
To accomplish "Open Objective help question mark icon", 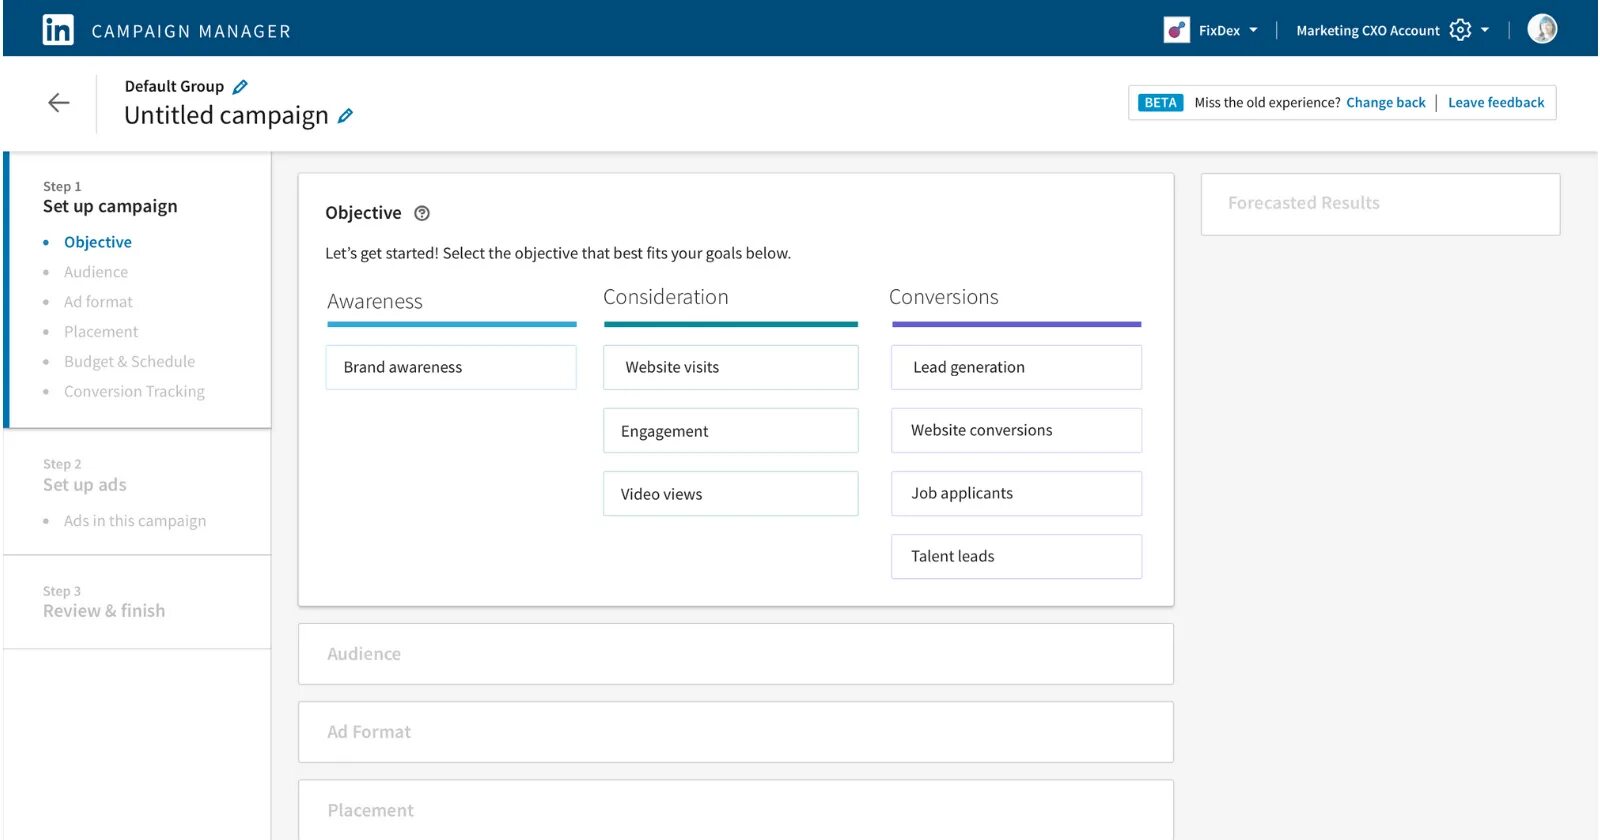I will click(x=422, y=213).
